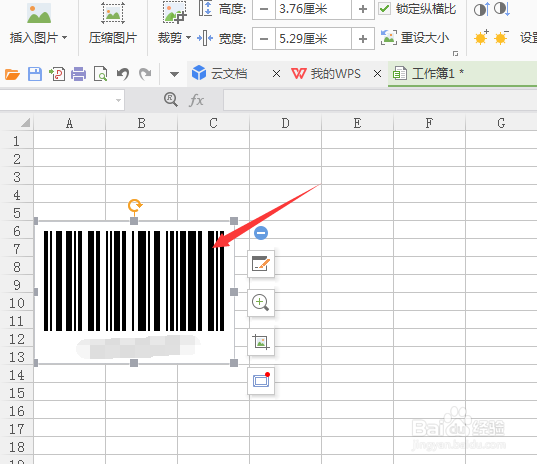Increase the picture brightness
Screen dimensions: 537x464
481,37
